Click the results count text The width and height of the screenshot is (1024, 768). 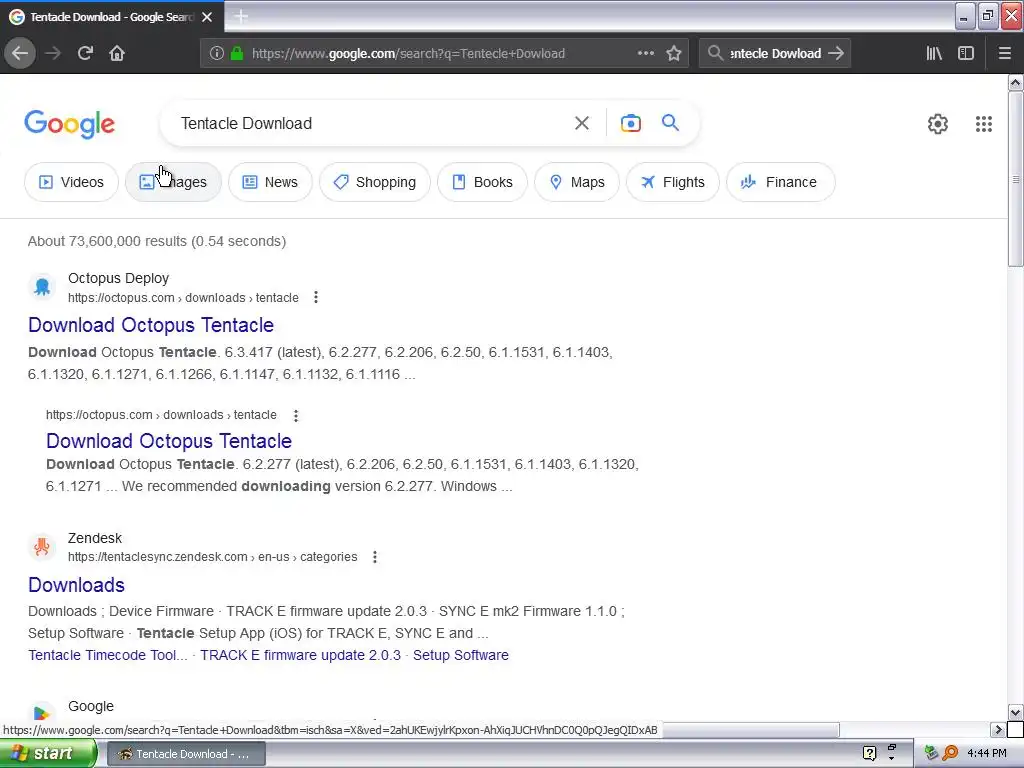(157, 241)
